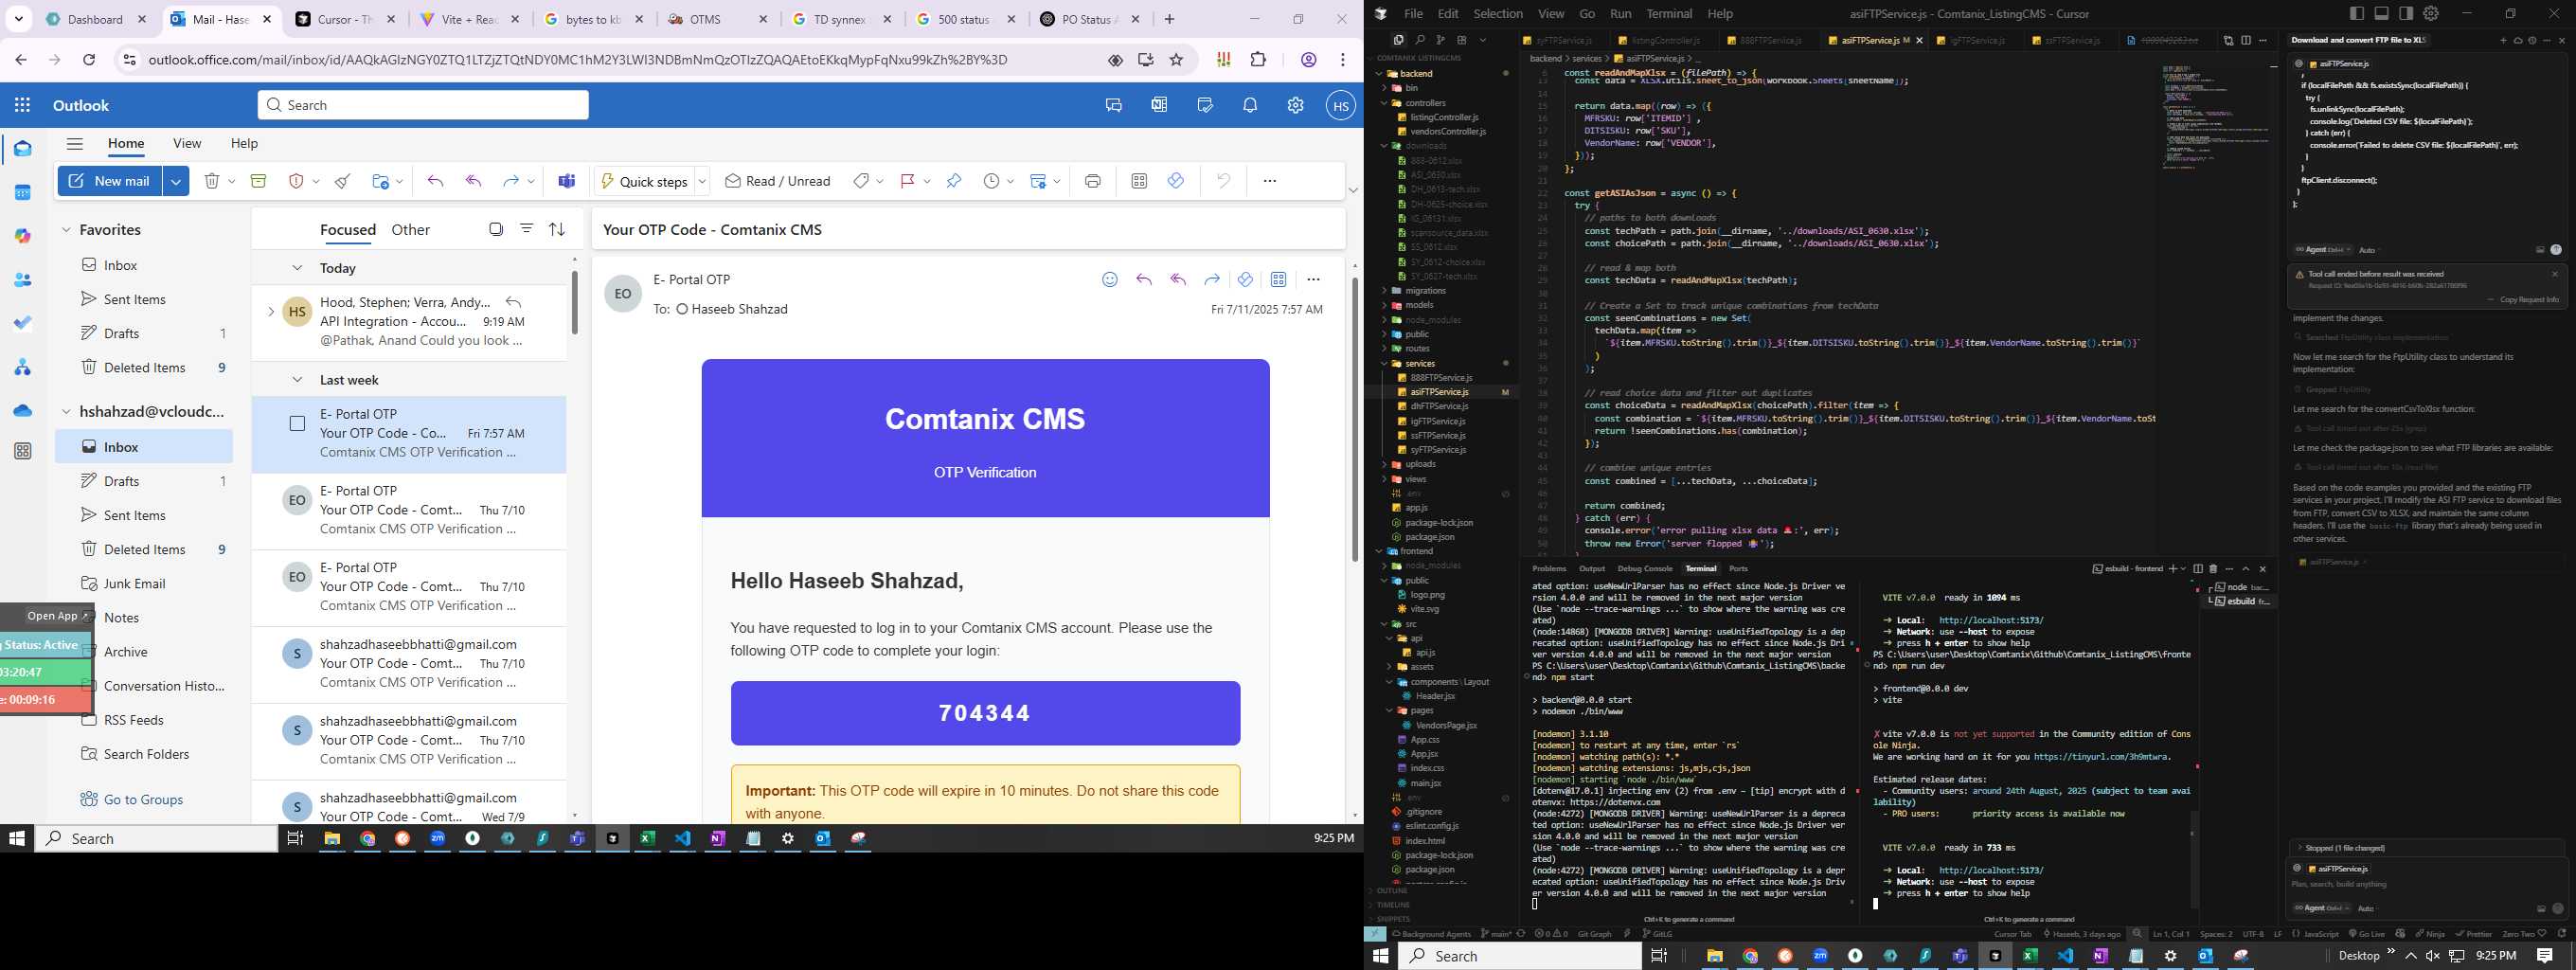Image resolution: width=2576 pixels, height=970 pixels.
Task: Click the Chrome address bar
Action: click(620, 60)
